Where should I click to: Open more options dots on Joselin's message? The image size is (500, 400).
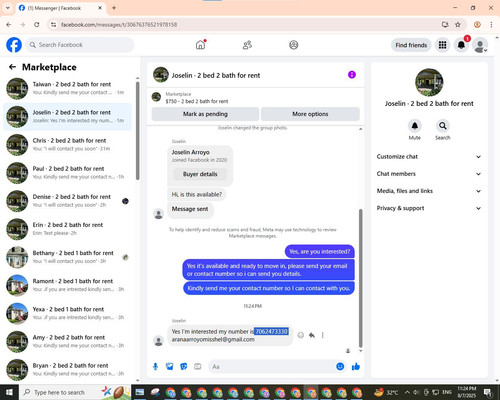coord(322,335)
